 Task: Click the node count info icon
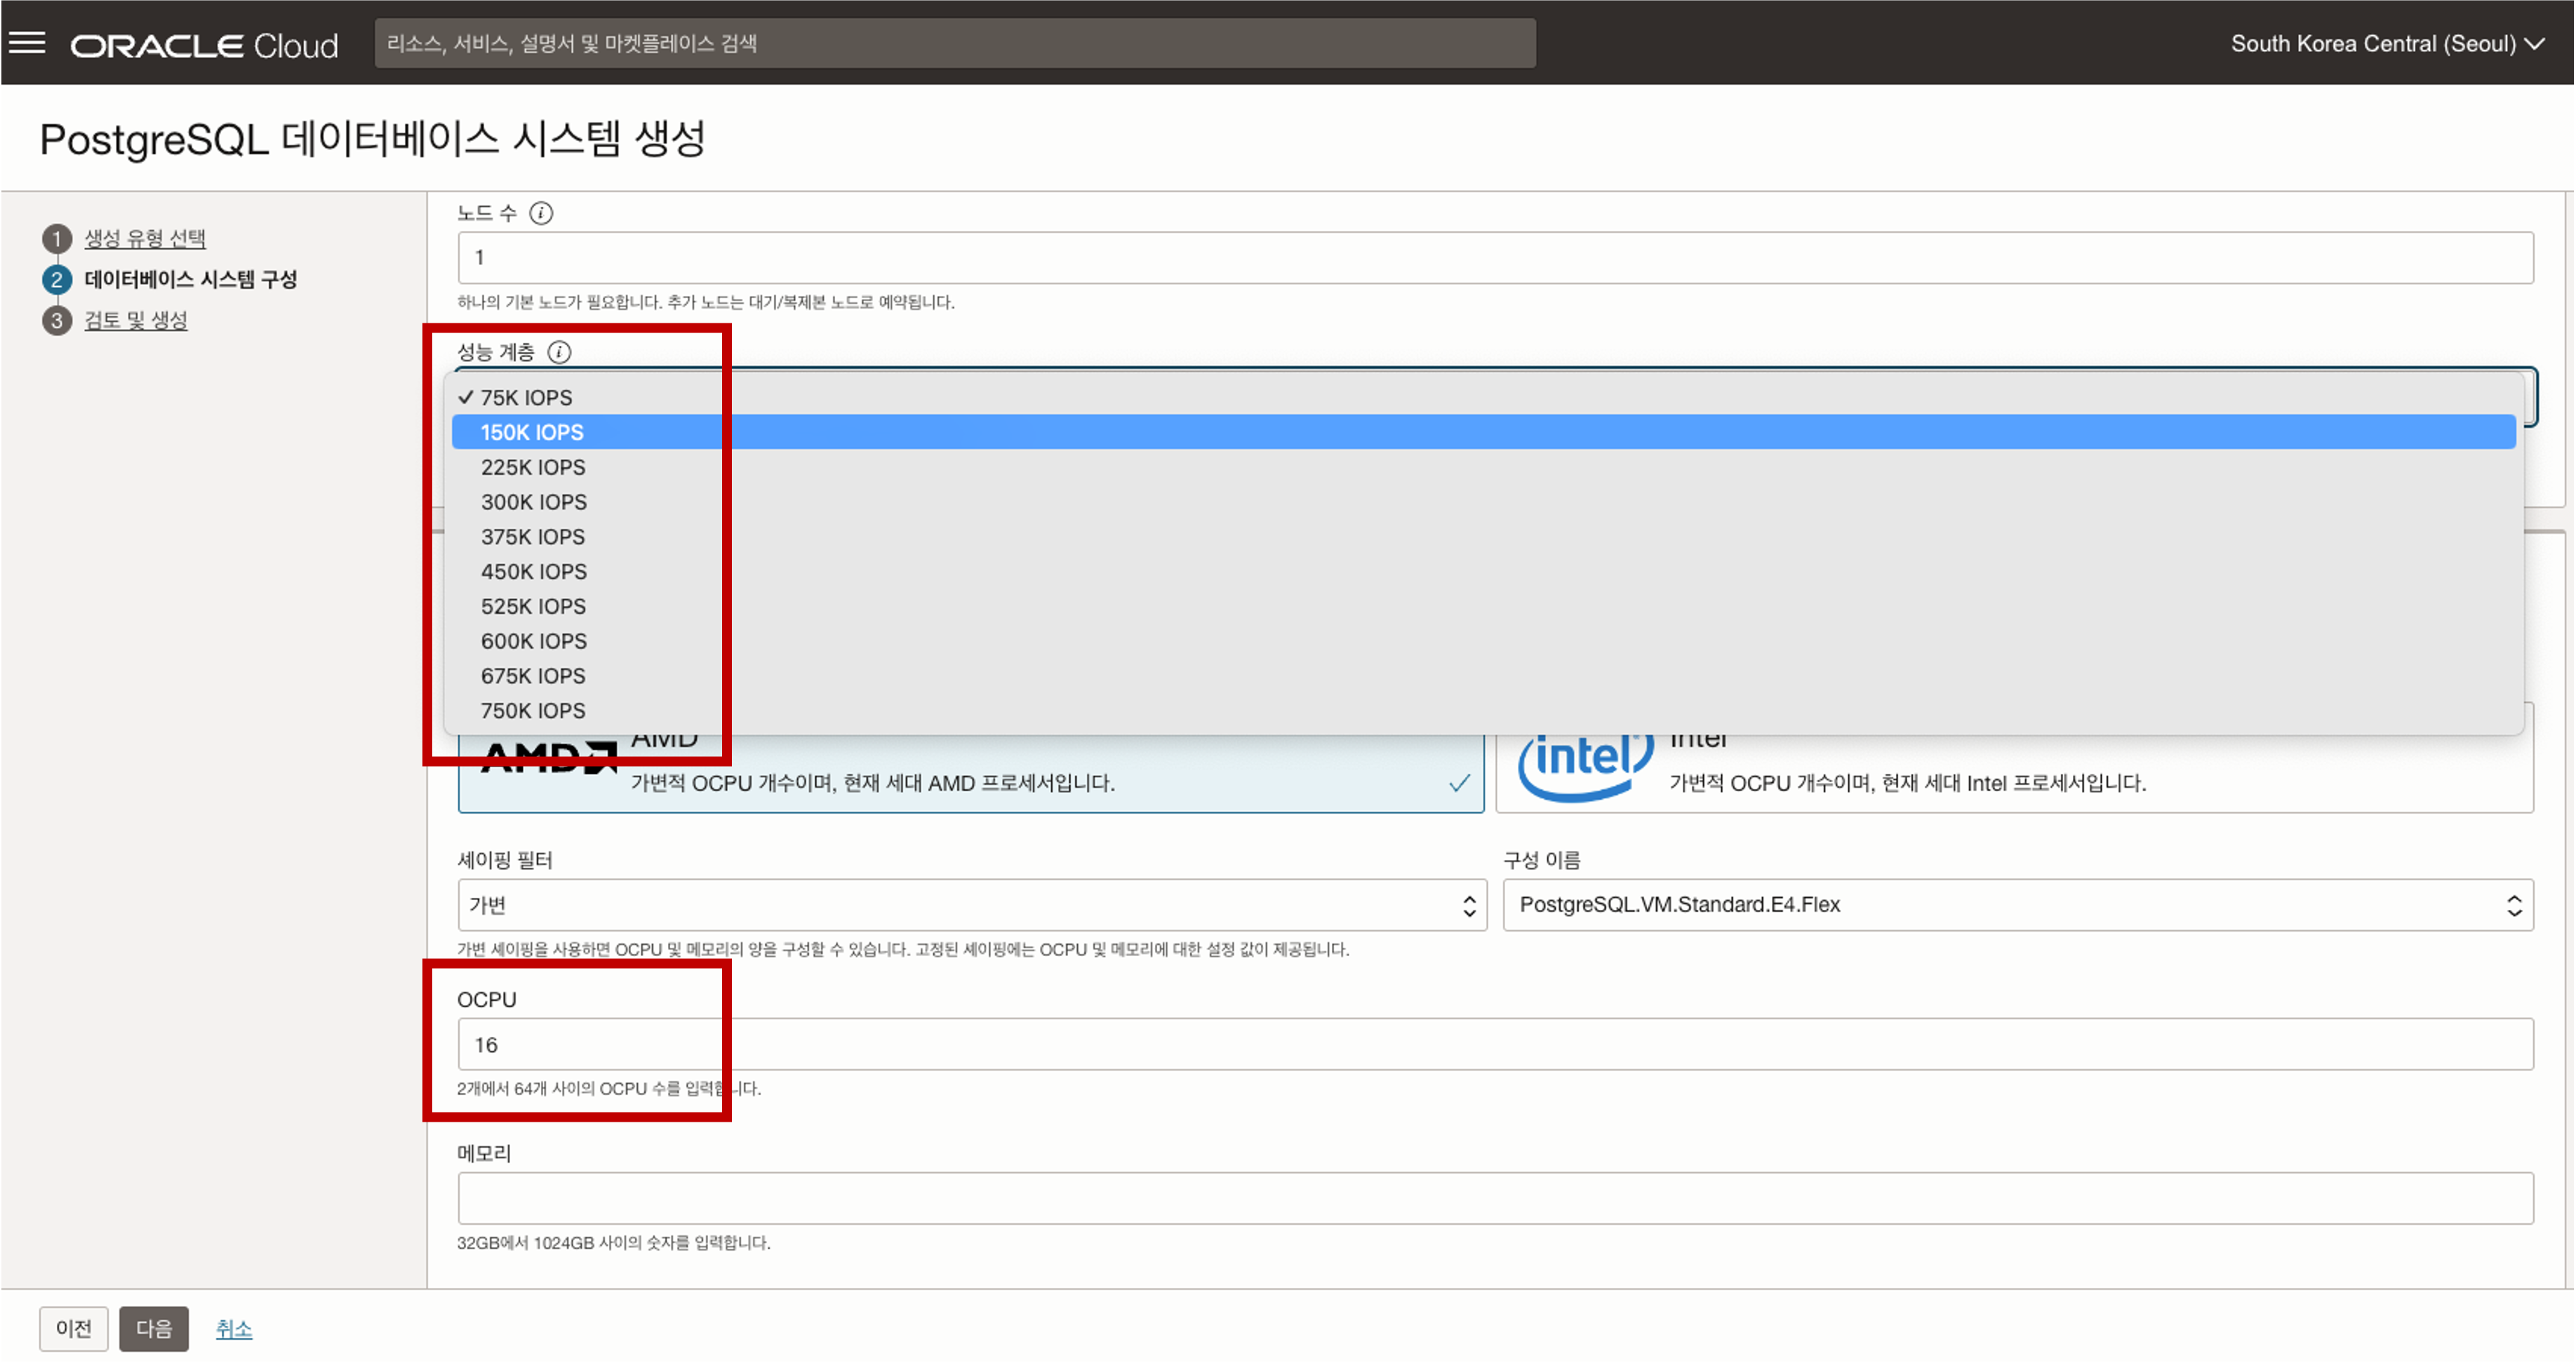coord(541,213)
